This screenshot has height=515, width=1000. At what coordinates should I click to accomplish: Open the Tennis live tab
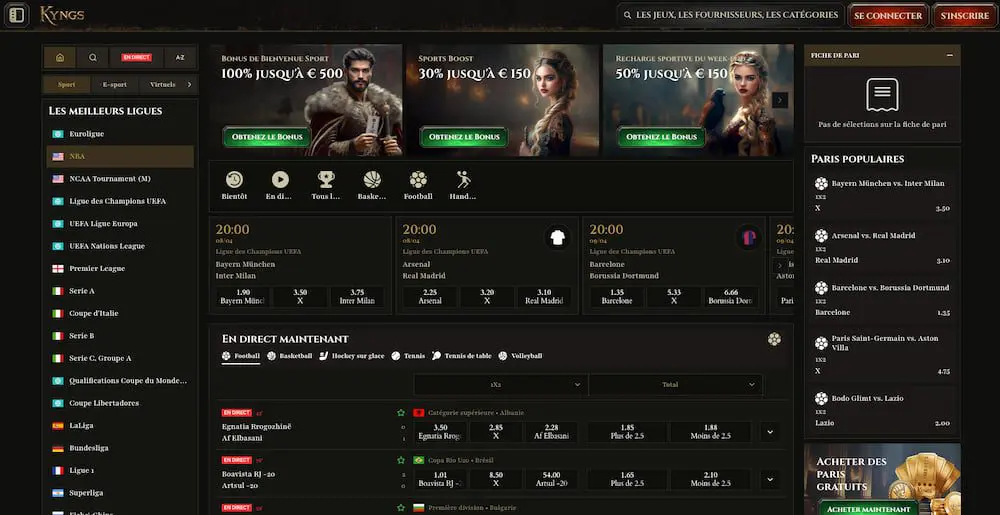(408, 356)
